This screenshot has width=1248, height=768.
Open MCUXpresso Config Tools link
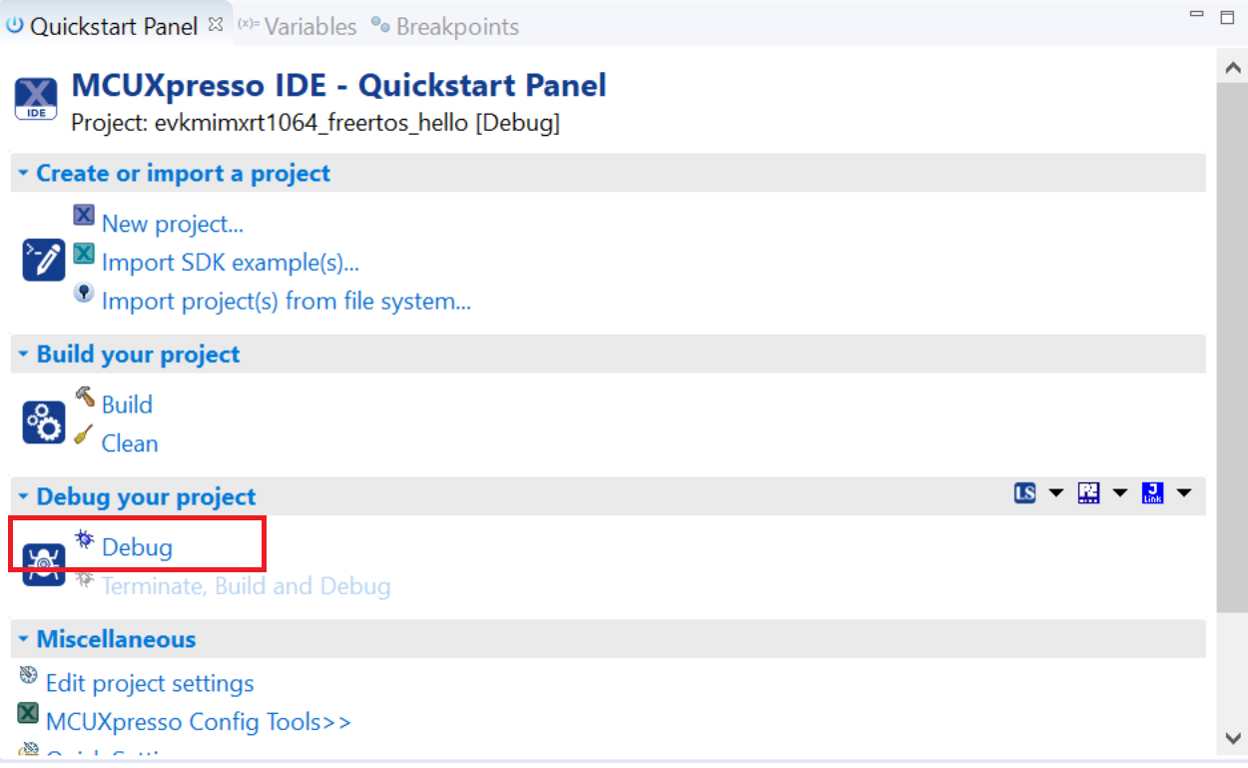click(198, 722)
